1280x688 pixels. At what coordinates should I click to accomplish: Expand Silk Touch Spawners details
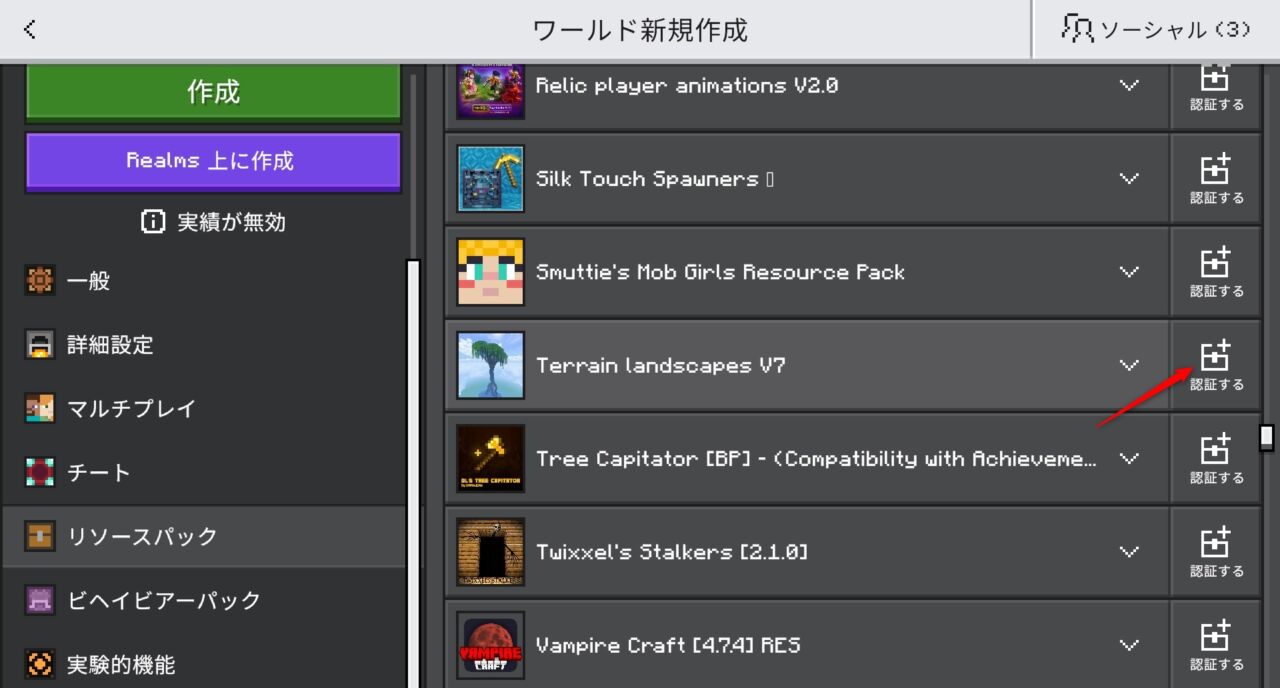pos(1129,179)
